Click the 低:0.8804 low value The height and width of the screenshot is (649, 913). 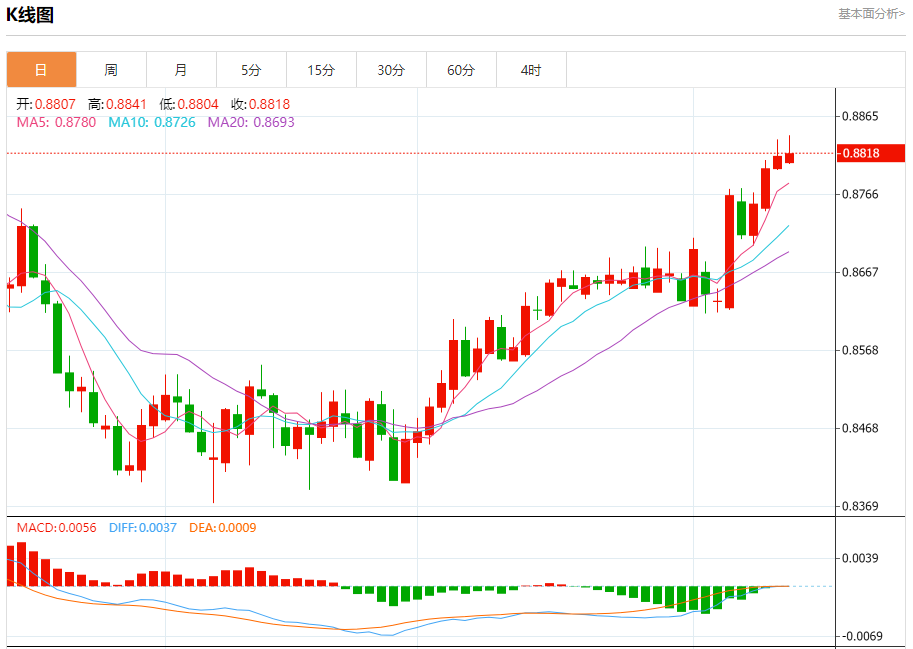pos(189,104)
